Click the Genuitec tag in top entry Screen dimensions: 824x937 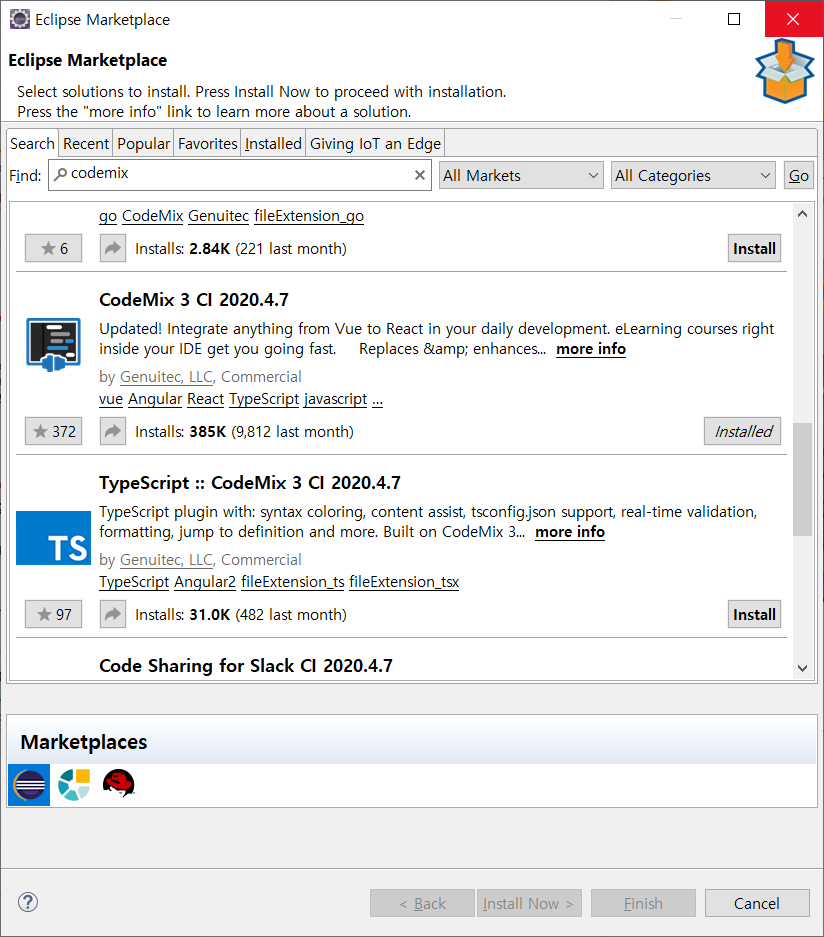[x=218, y=216]
